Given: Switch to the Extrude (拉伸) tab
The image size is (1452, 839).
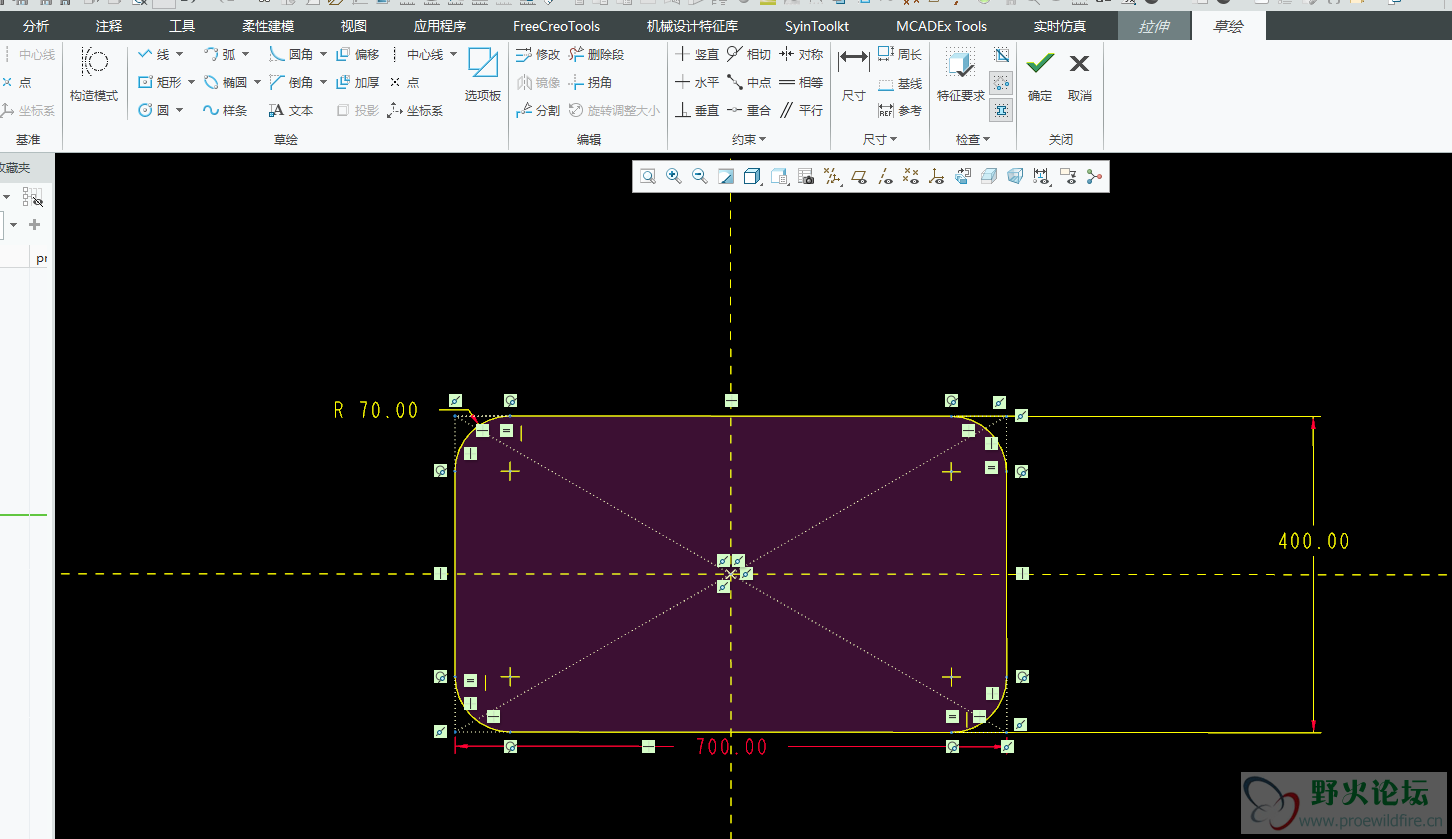Looking at the screenshot, I should (1154, 26).
